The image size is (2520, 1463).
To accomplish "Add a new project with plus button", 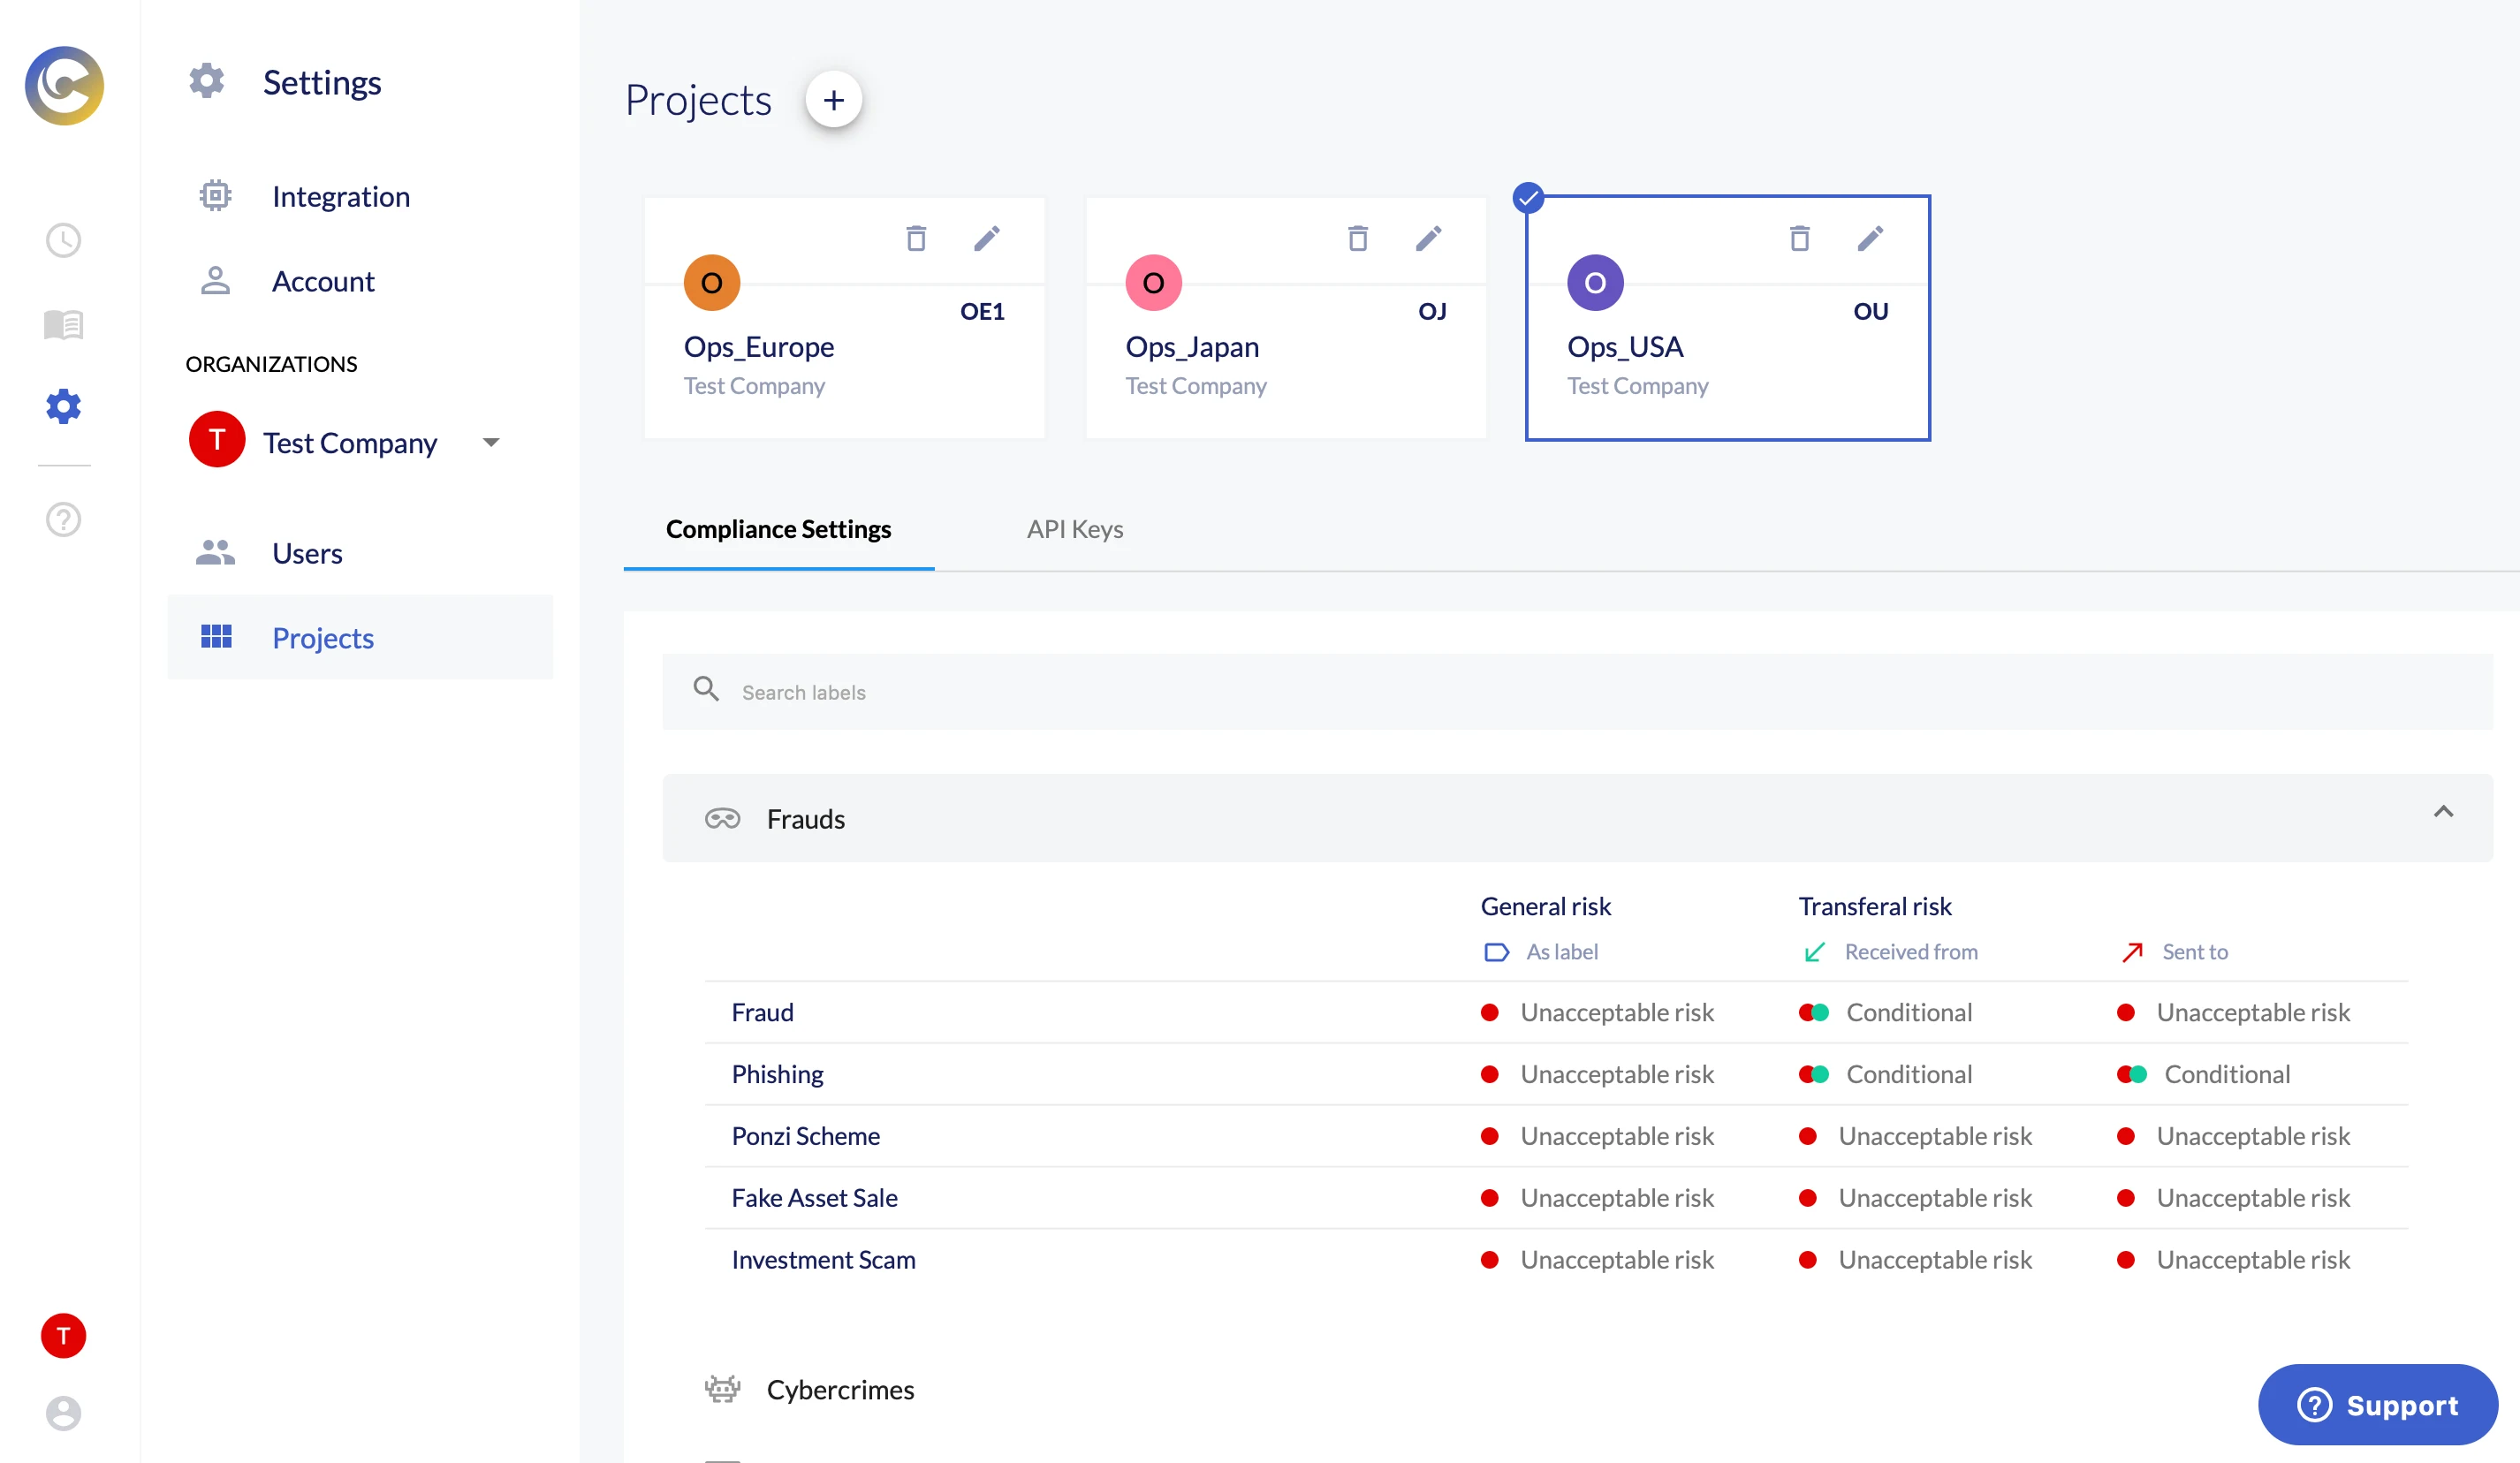I will (833, 99).
